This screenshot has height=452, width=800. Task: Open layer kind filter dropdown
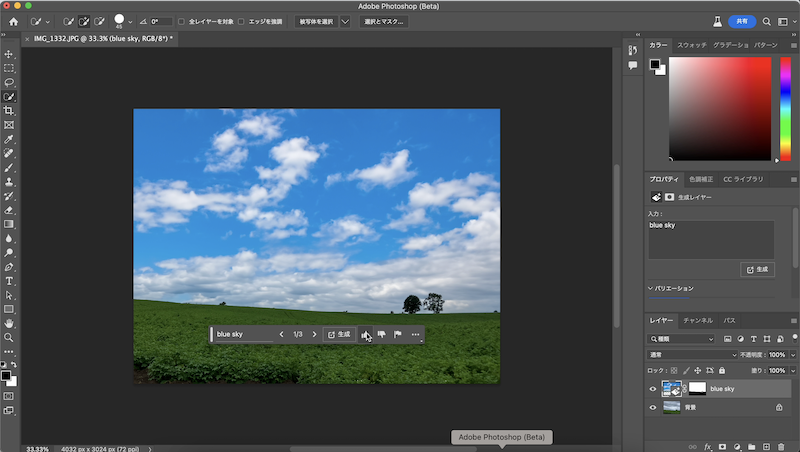point(681,339)
